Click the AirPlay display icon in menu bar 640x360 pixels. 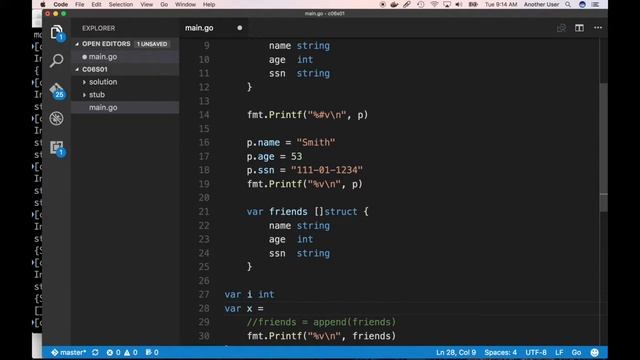pyautogui.click(x=447, y=4)
